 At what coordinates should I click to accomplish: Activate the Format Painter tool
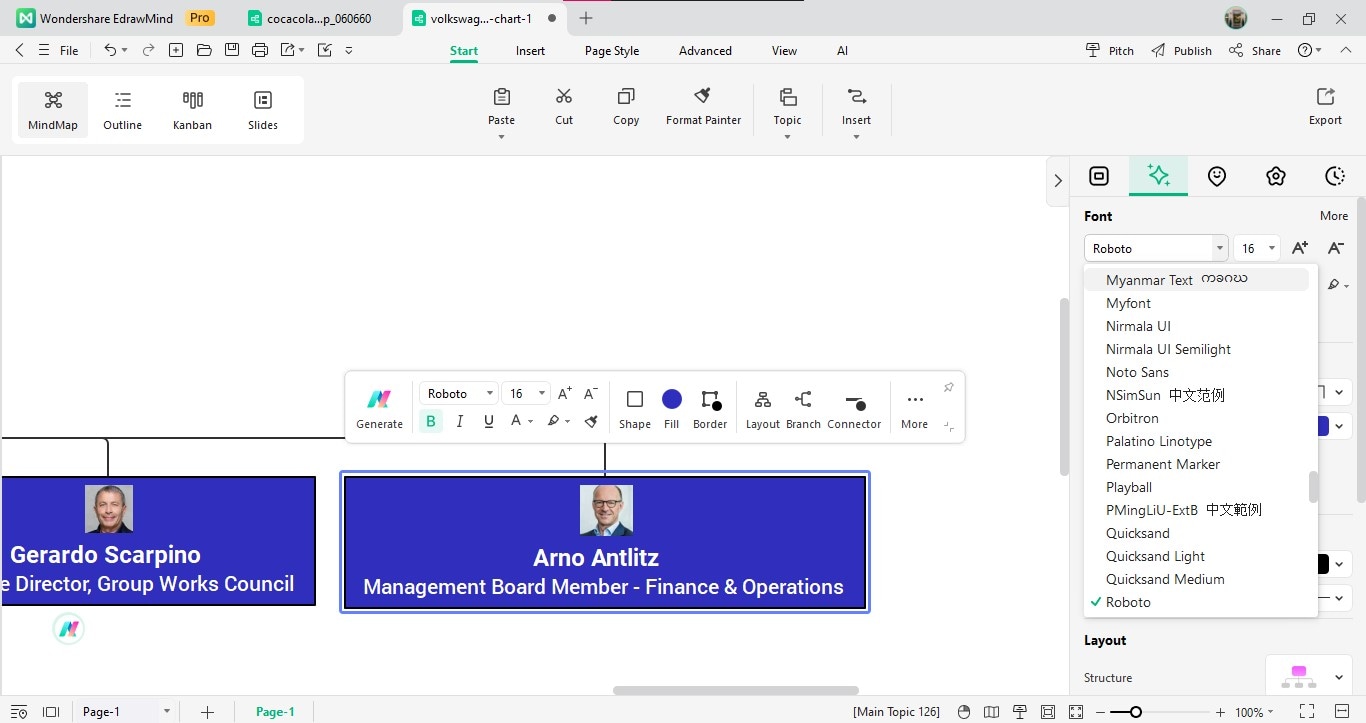coord(703,106)
